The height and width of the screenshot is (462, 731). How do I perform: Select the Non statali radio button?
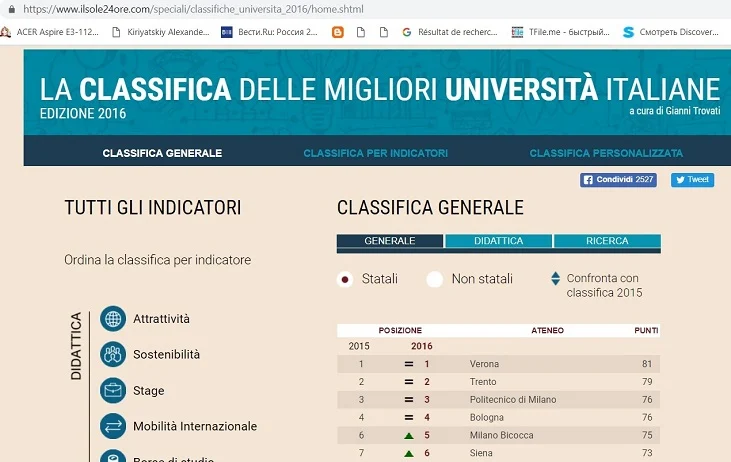[434, 280]
